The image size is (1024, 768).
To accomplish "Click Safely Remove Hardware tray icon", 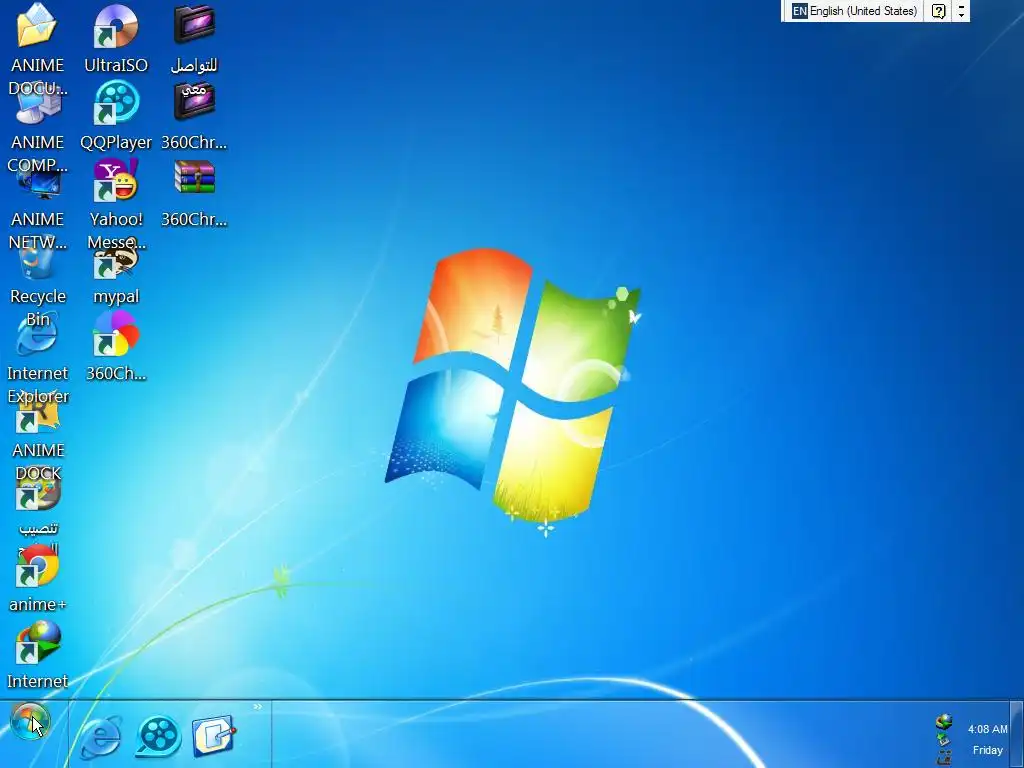I will pyautogui.click(x=944, y=740).
